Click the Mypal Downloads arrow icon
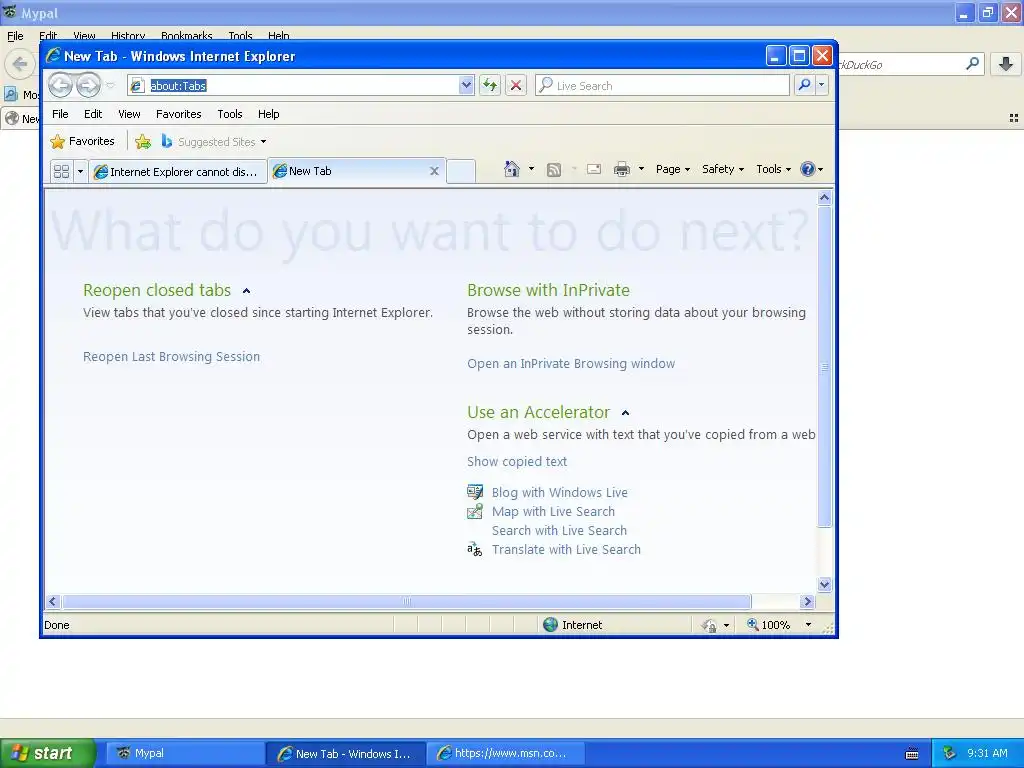Viewport: 1024px width, 768px height. pyautogui.click(x=1006, y=64)
